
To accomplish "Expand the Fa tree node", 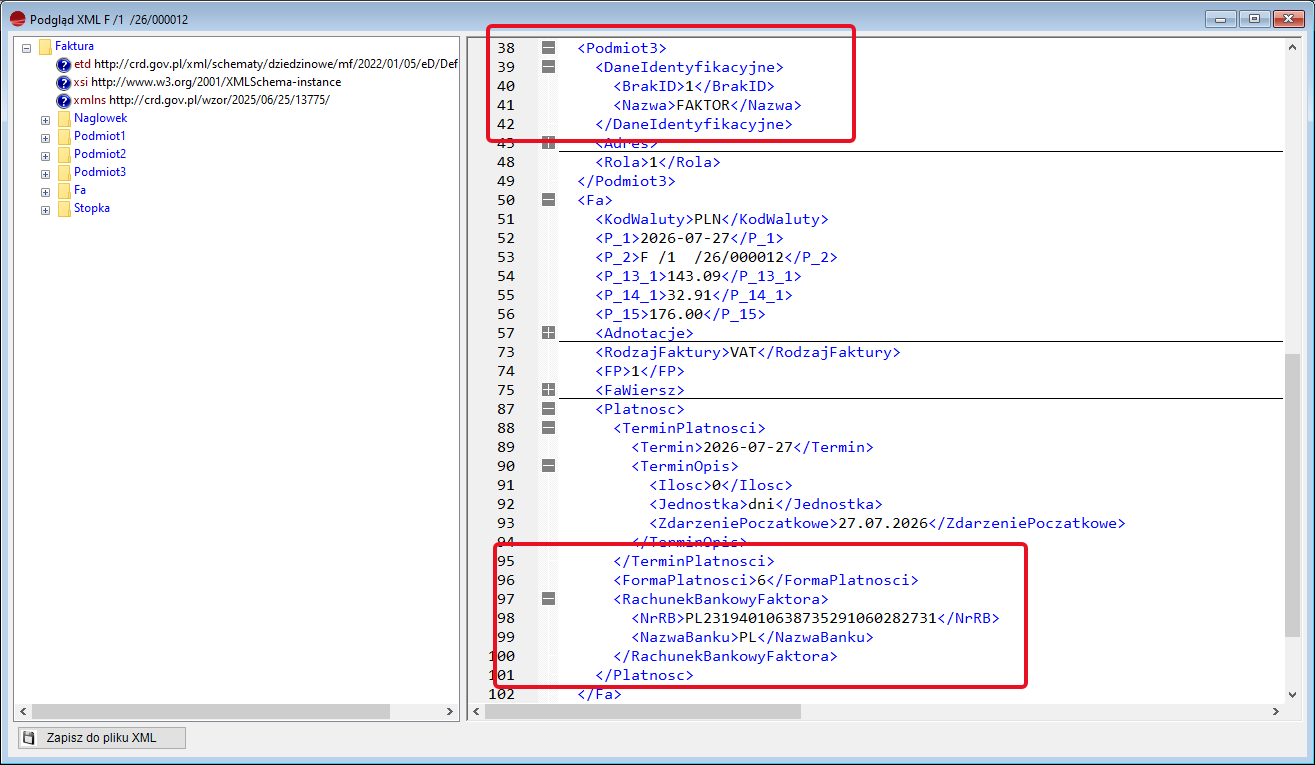I will pyautogui.click(x=45, y=191).
